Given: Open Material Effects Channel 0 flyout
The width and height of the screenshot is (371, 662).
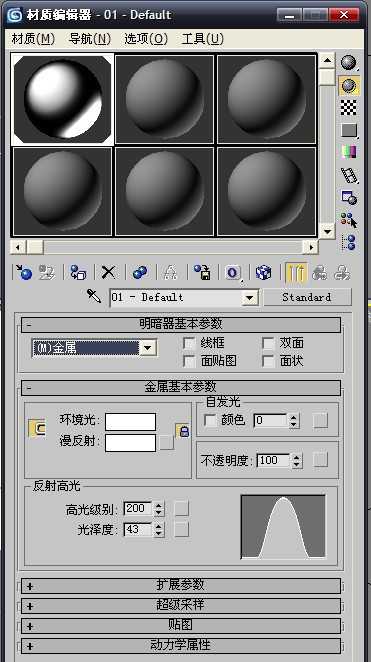Looking at the screenshot, I should (x=233, y=273).
